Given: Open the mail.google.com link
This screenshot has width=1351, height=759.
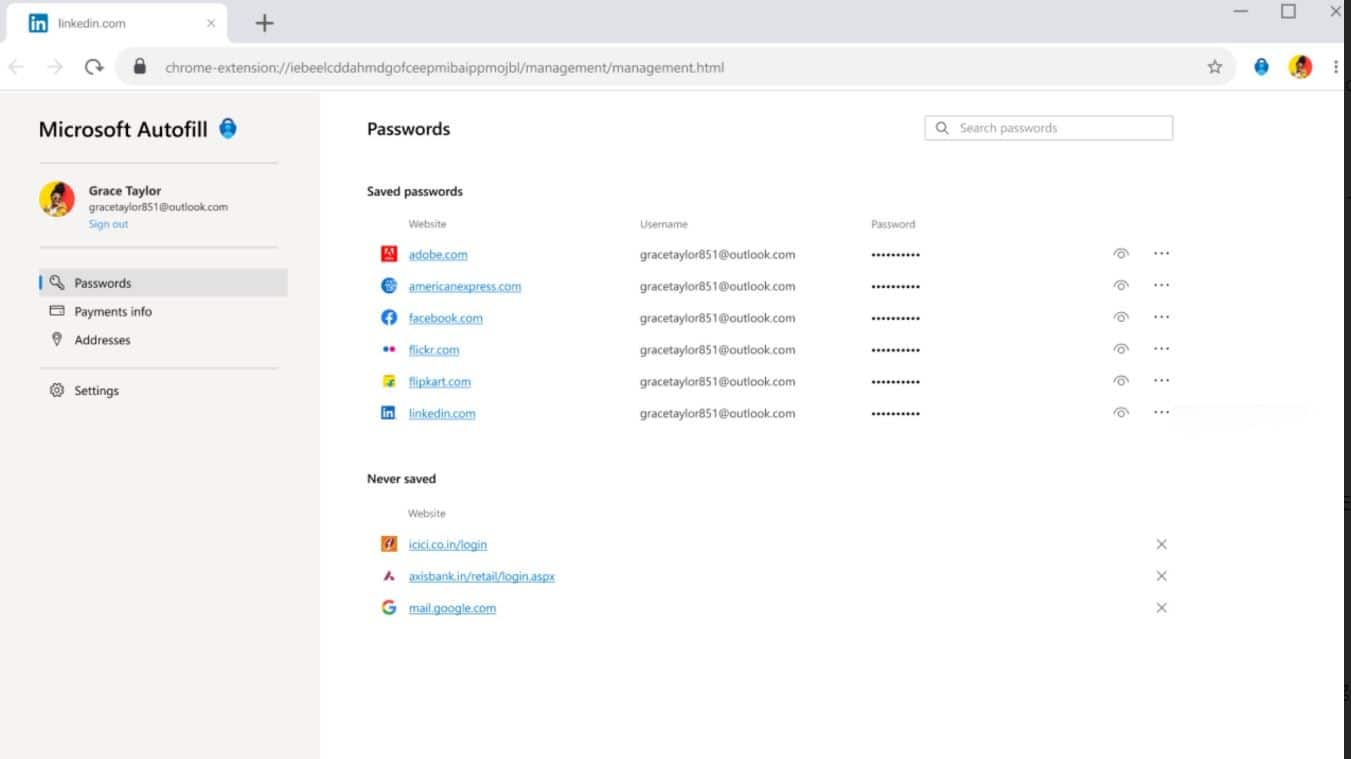Looking at the screenshot, I should tap(452, 608).
